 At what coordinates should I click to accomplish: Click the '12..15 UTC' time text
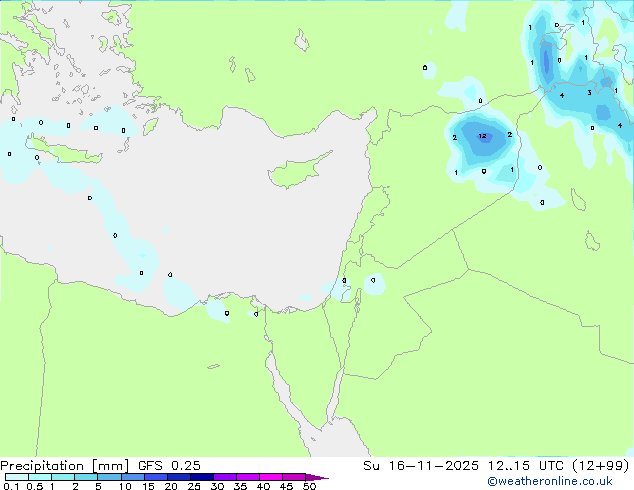[526, 466]
